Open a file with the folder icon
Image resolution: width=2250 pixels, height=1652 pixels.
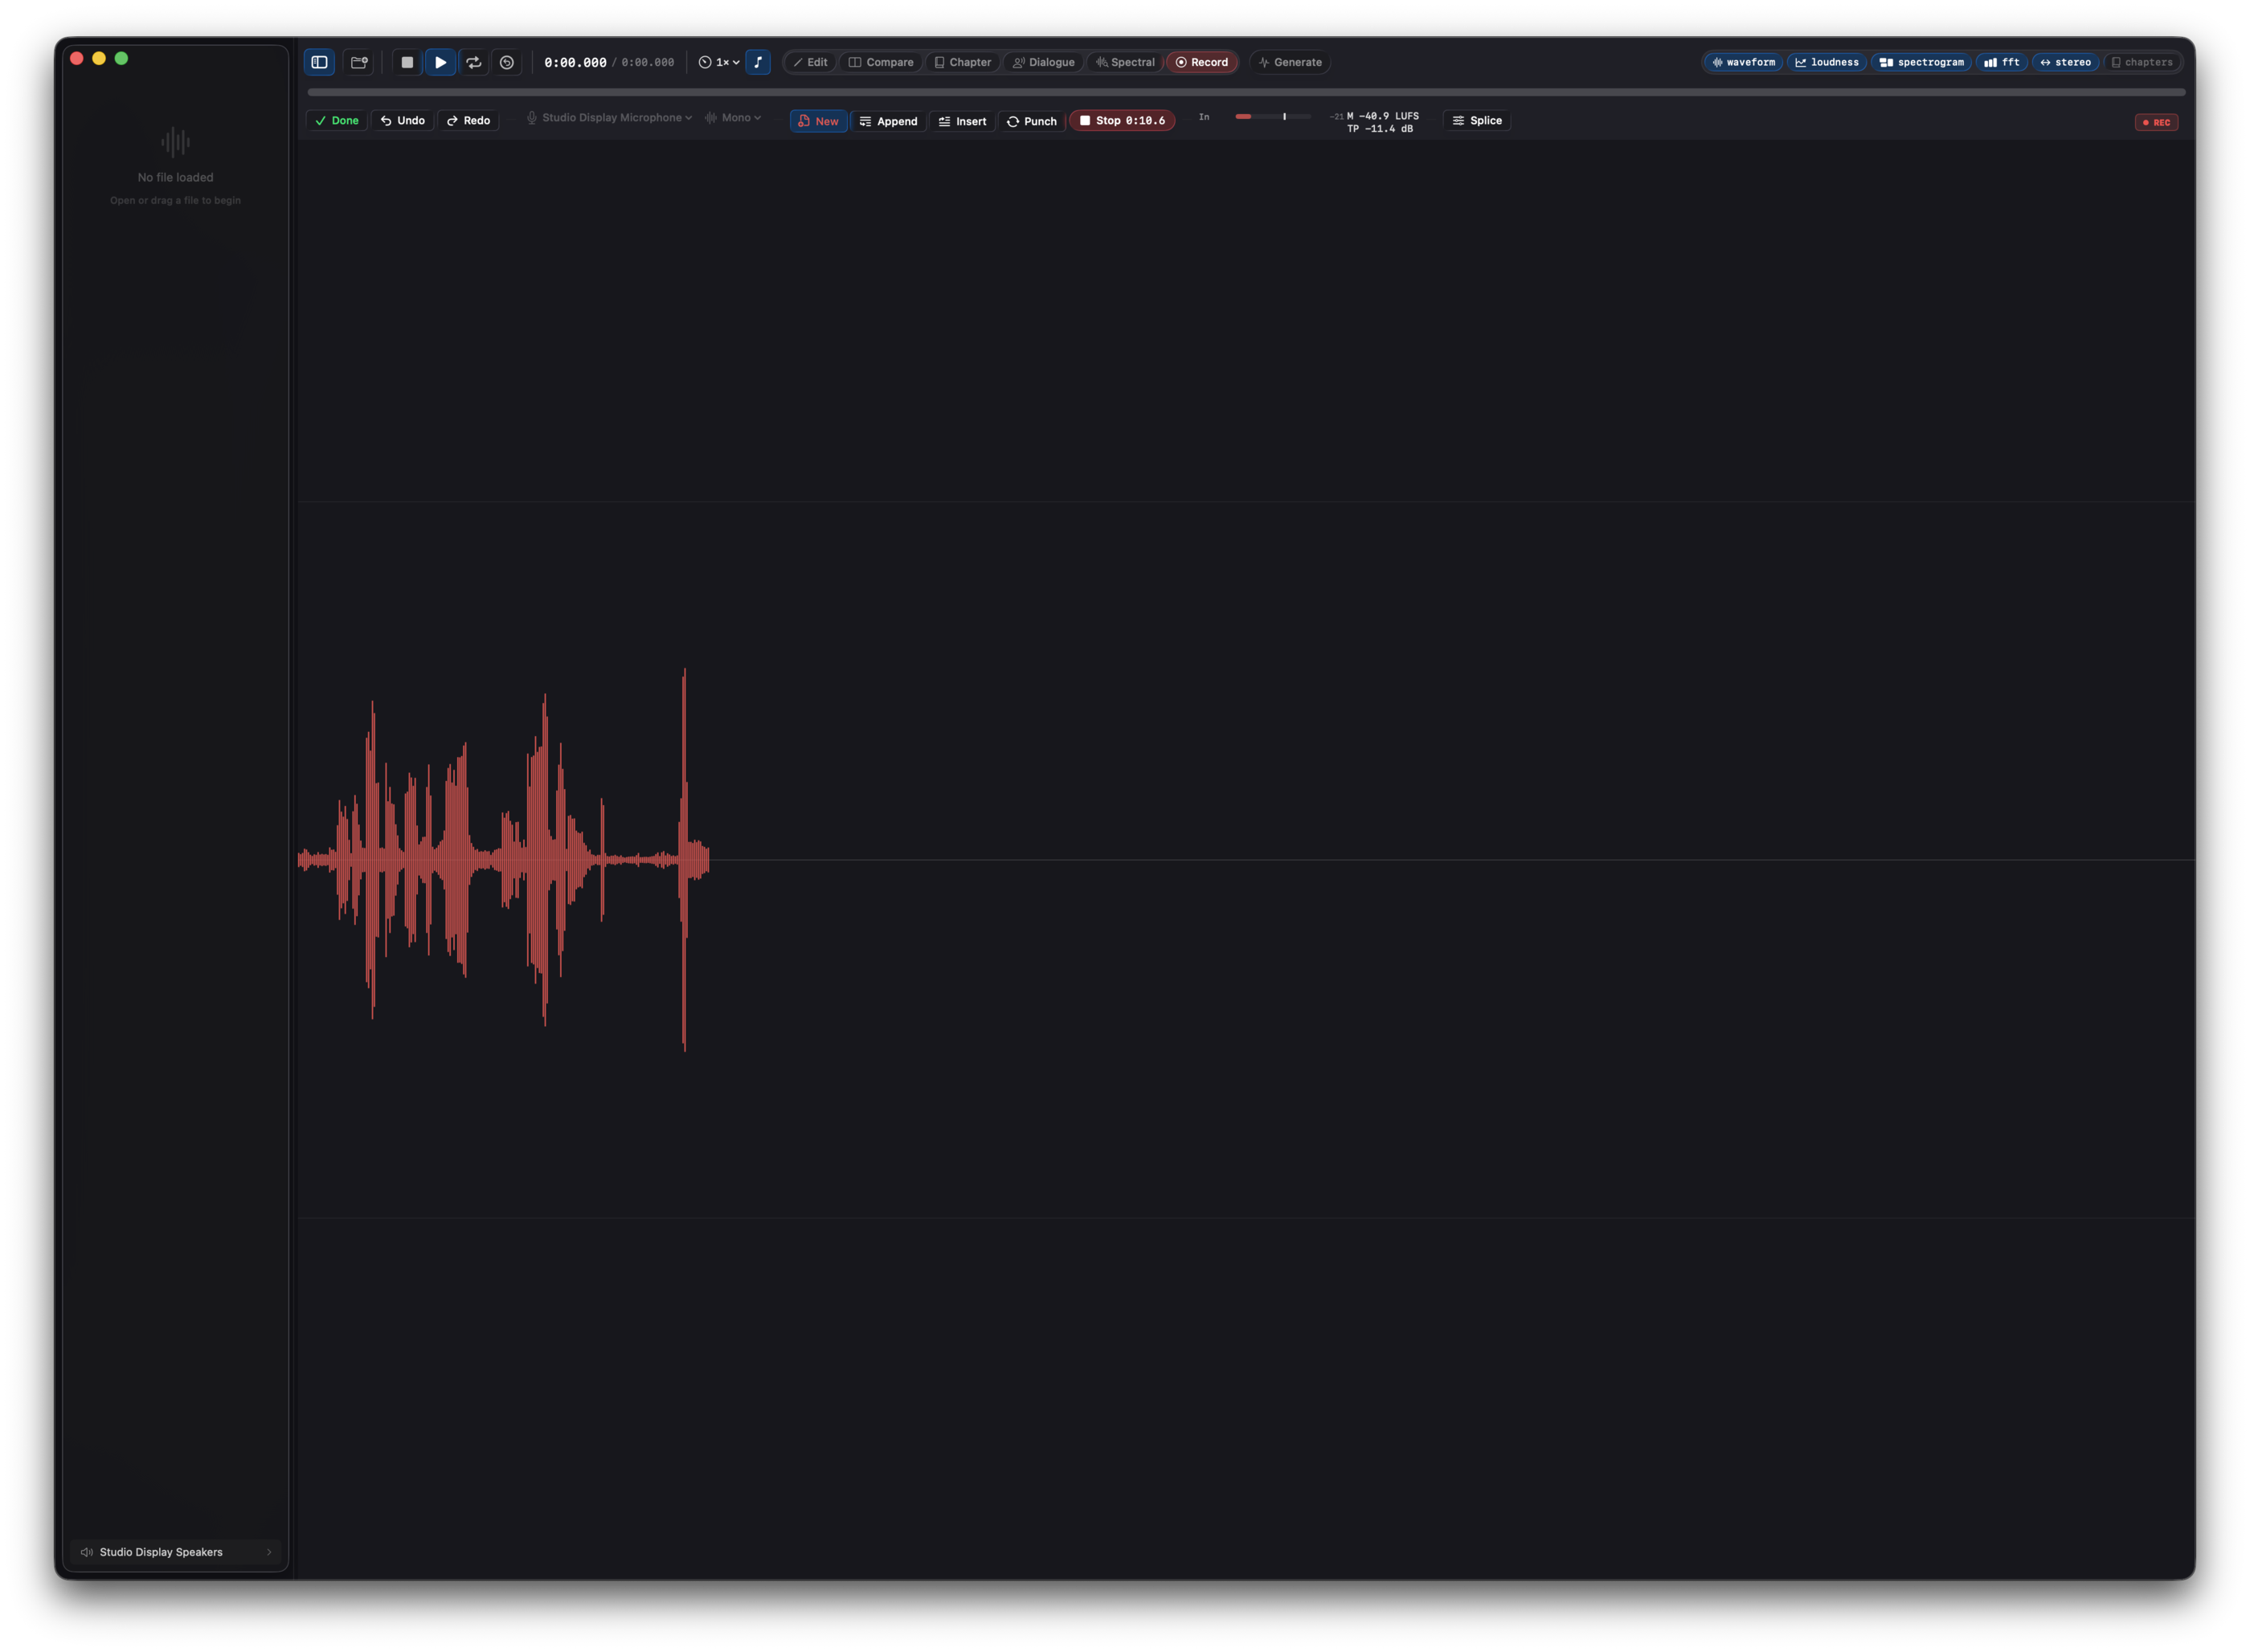359,62
